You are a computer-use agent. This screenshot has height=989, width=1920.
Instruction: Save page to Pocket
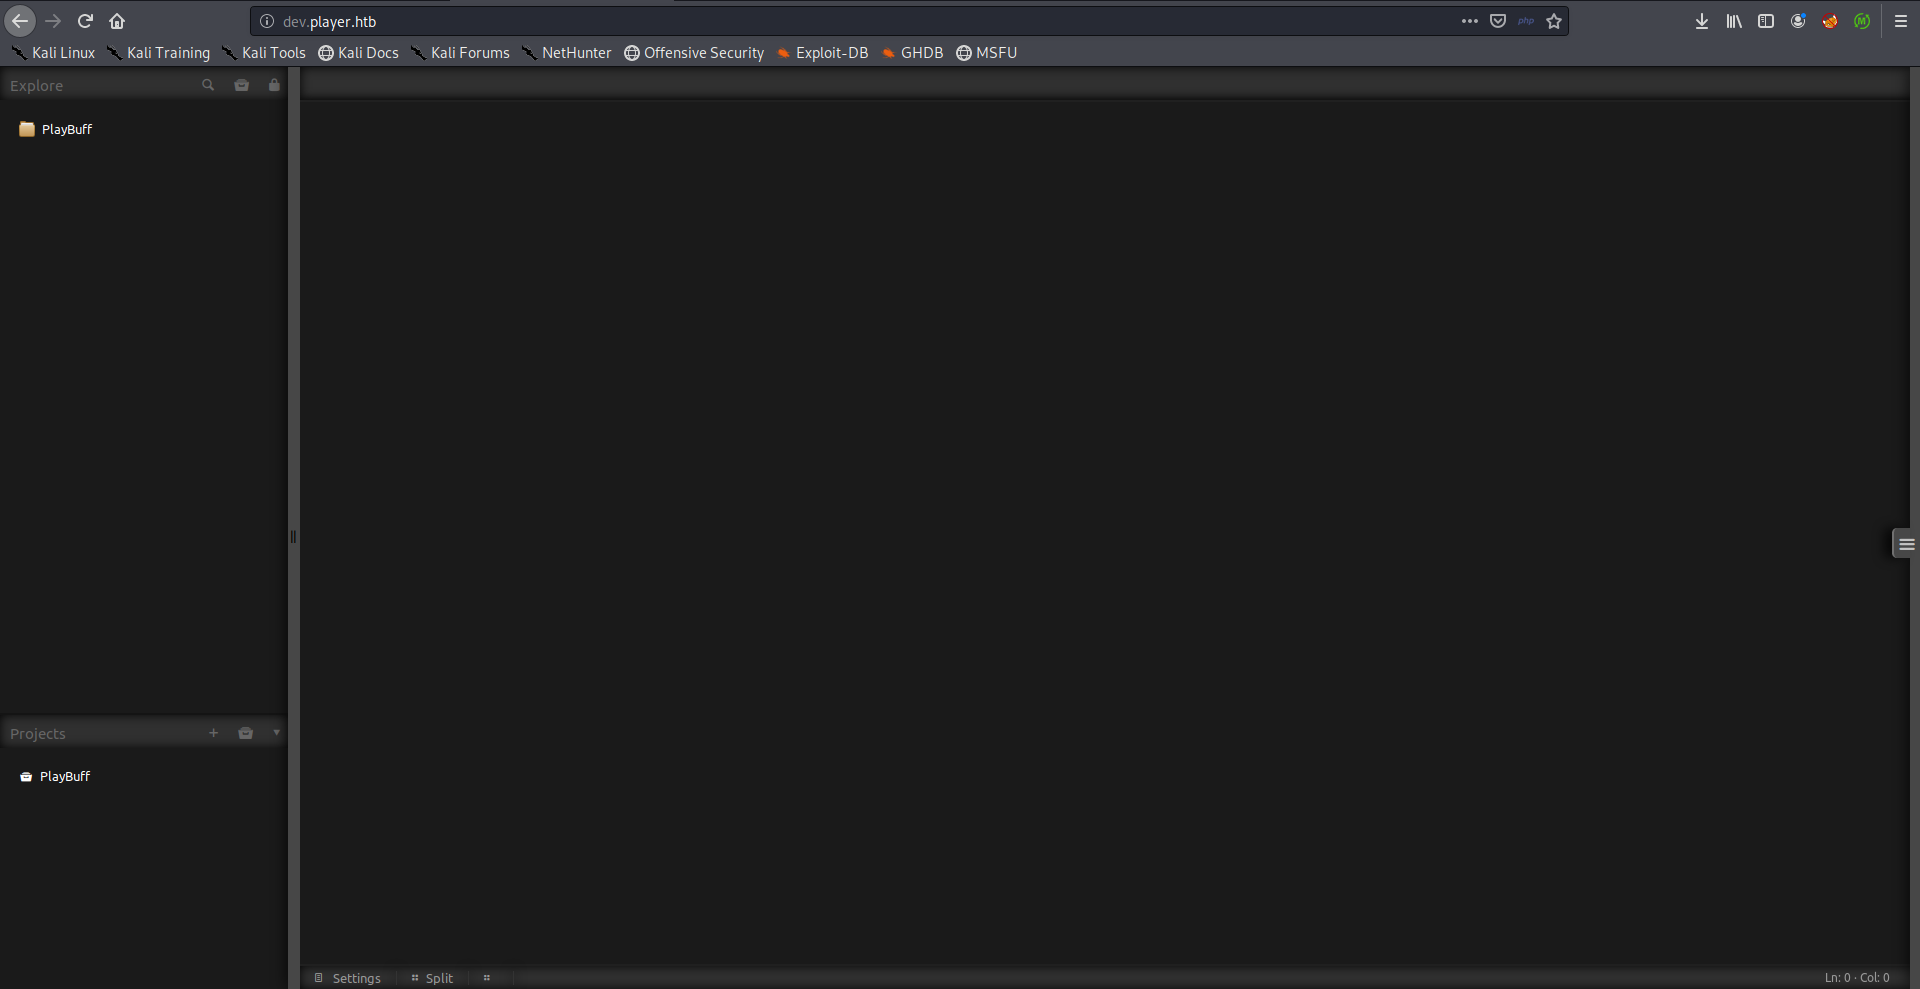(x=1498, y=21)
